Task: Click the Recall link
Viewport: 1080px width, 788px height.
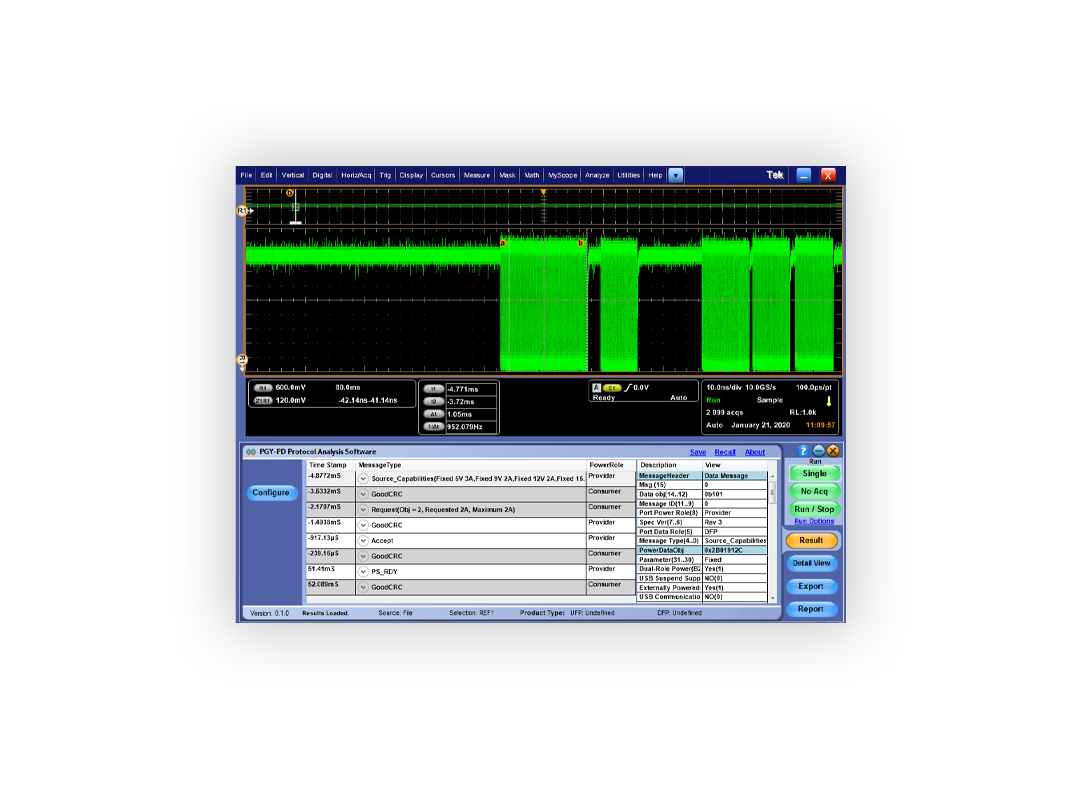Action: coord(725,453)
